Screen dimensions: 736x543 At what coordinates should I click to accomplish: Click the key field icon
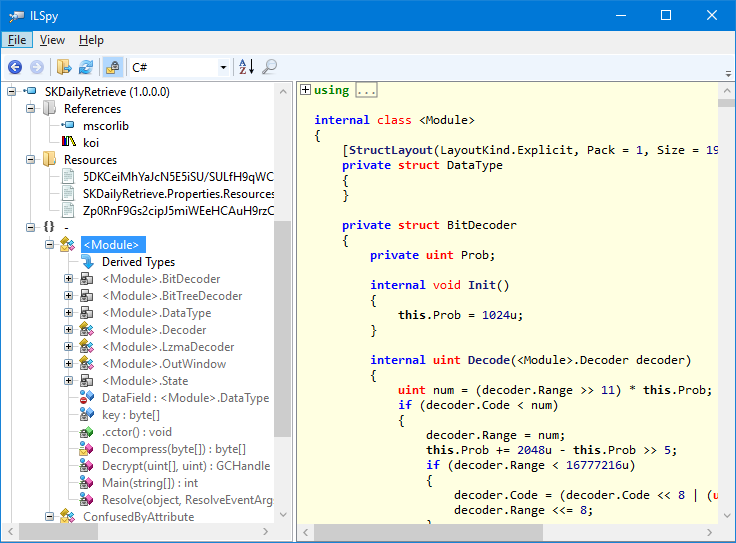point(86,414)
